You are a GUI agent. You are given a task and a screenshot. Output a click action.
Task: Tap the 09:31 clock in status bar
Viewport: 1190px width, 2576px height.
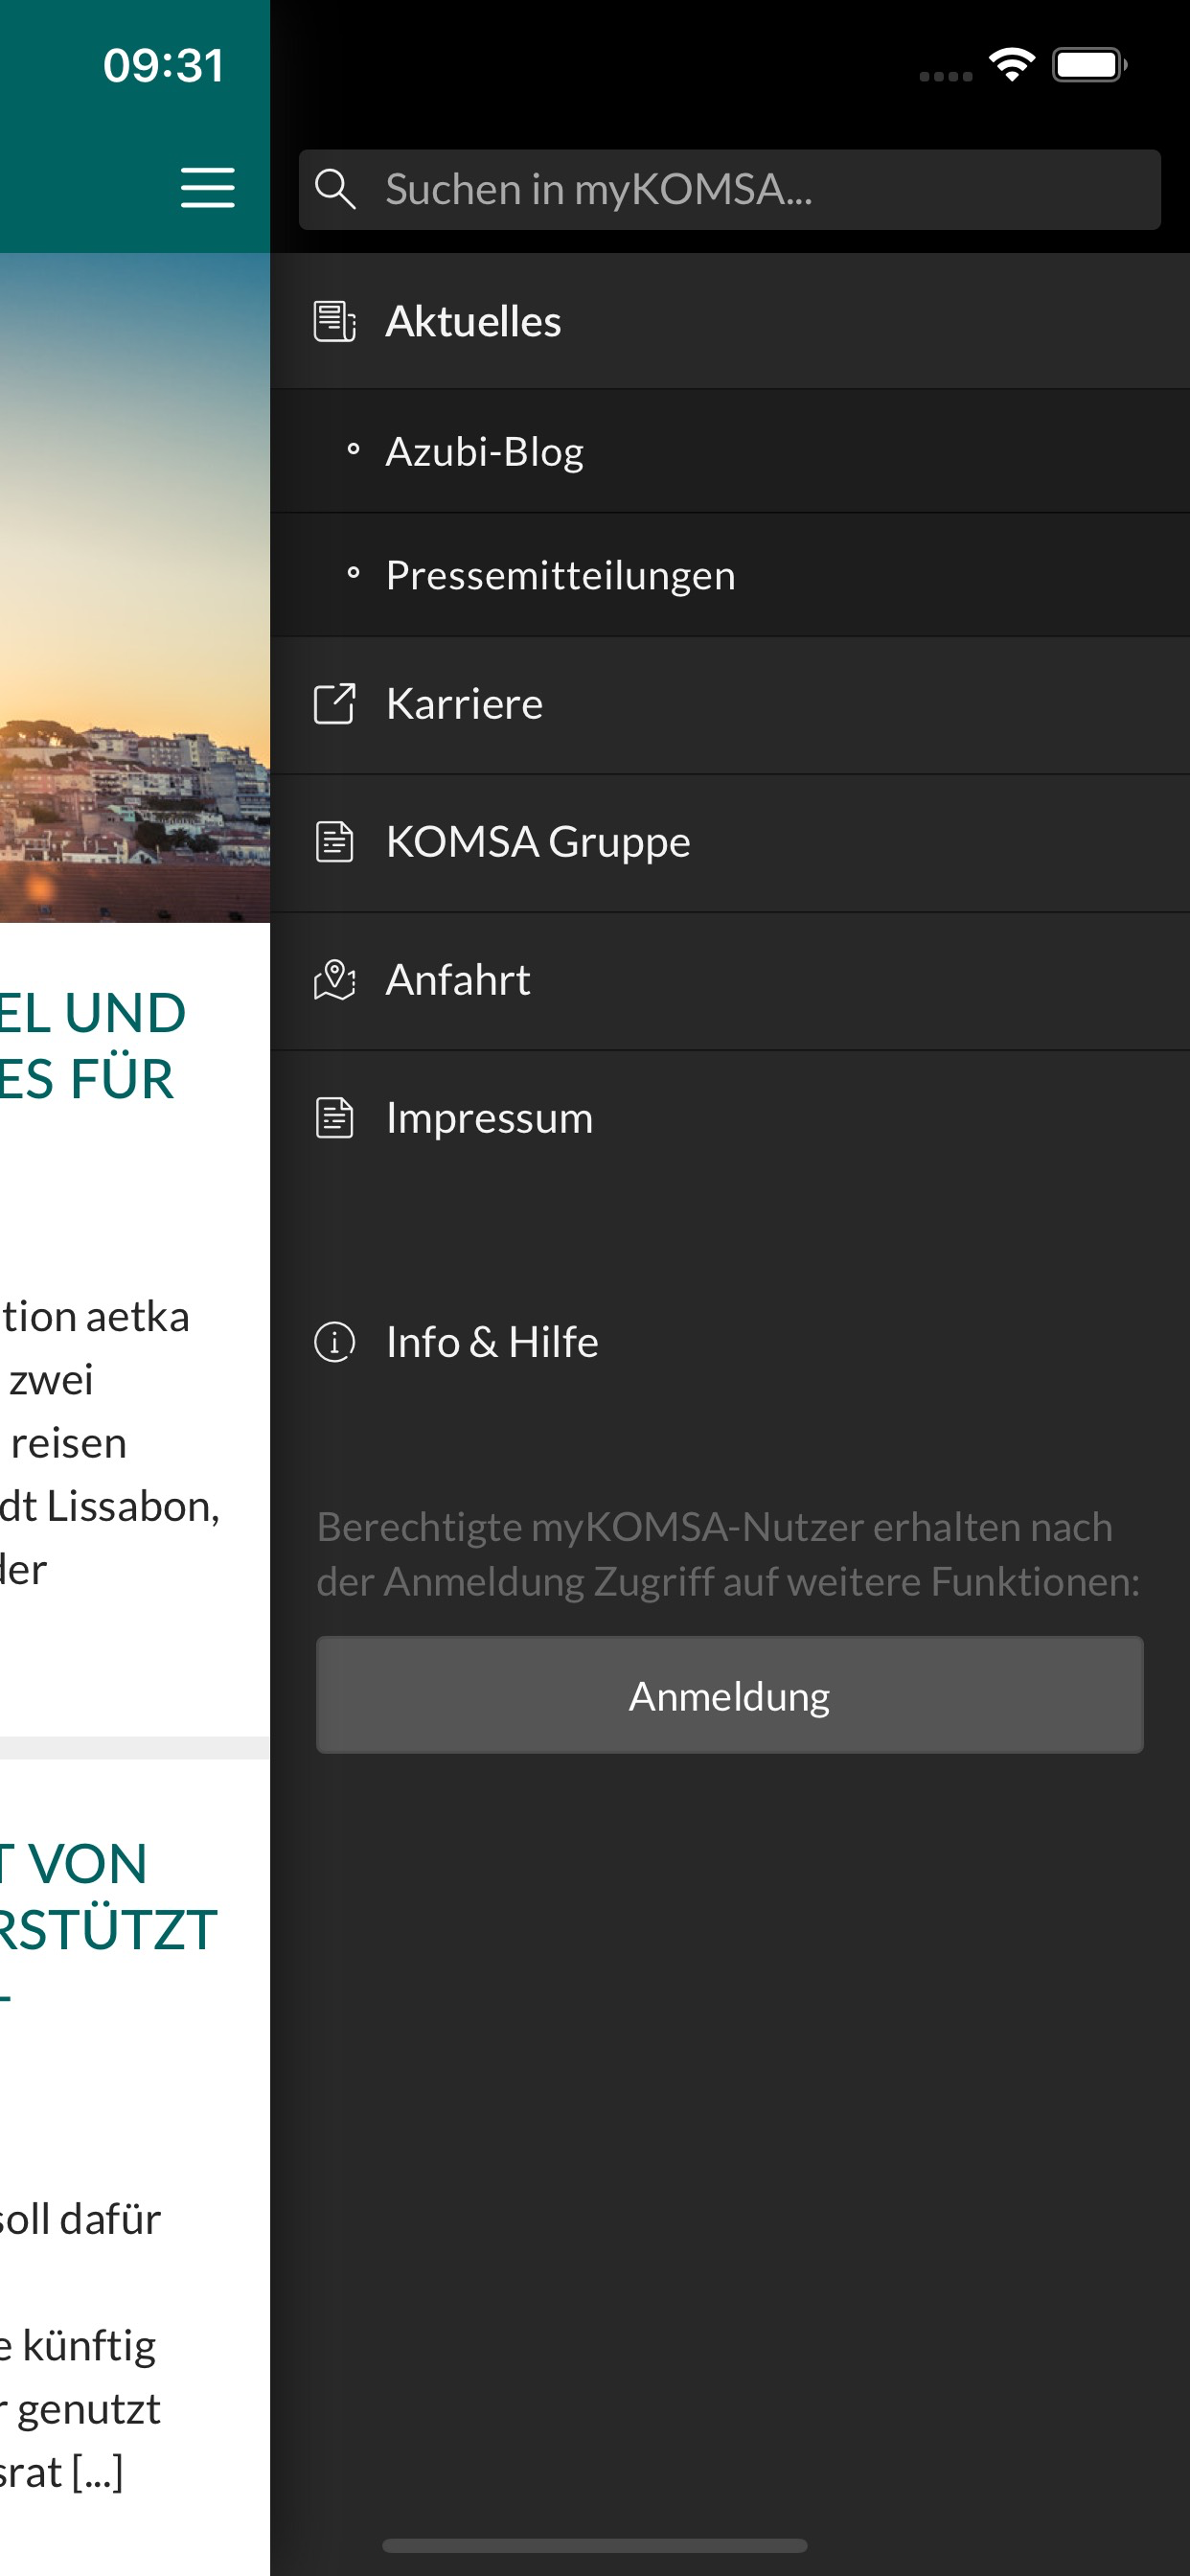point(163,66)
